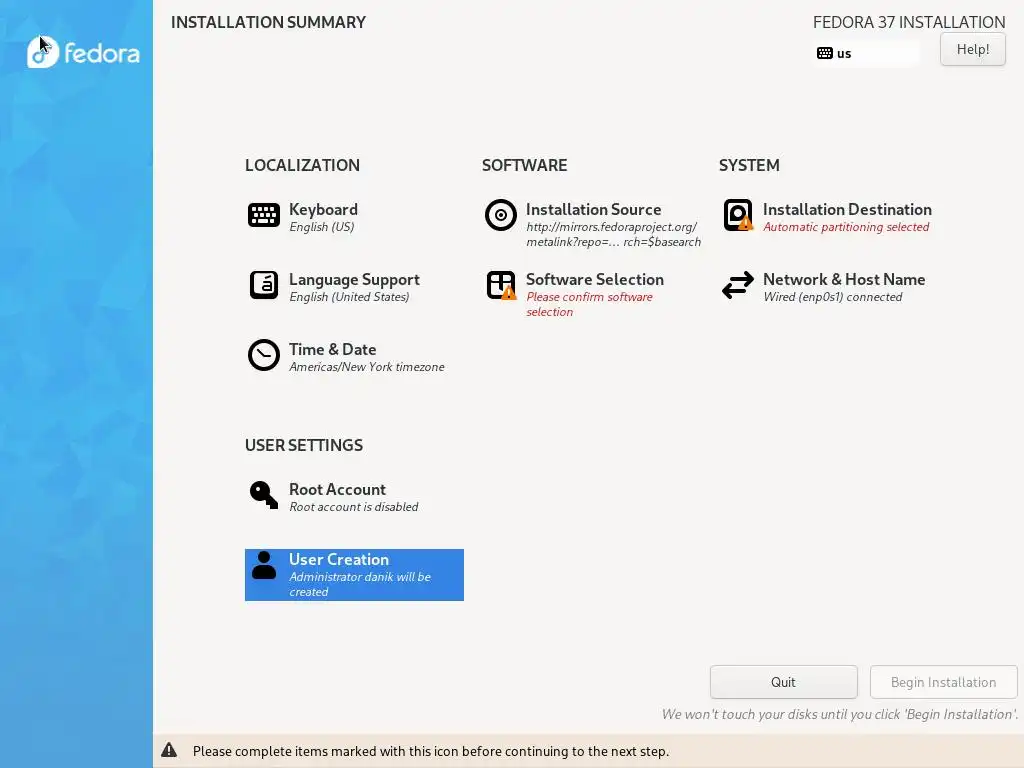Click the Installation Source disc icon
This screenshot has width=1024, height=768.
501,215
